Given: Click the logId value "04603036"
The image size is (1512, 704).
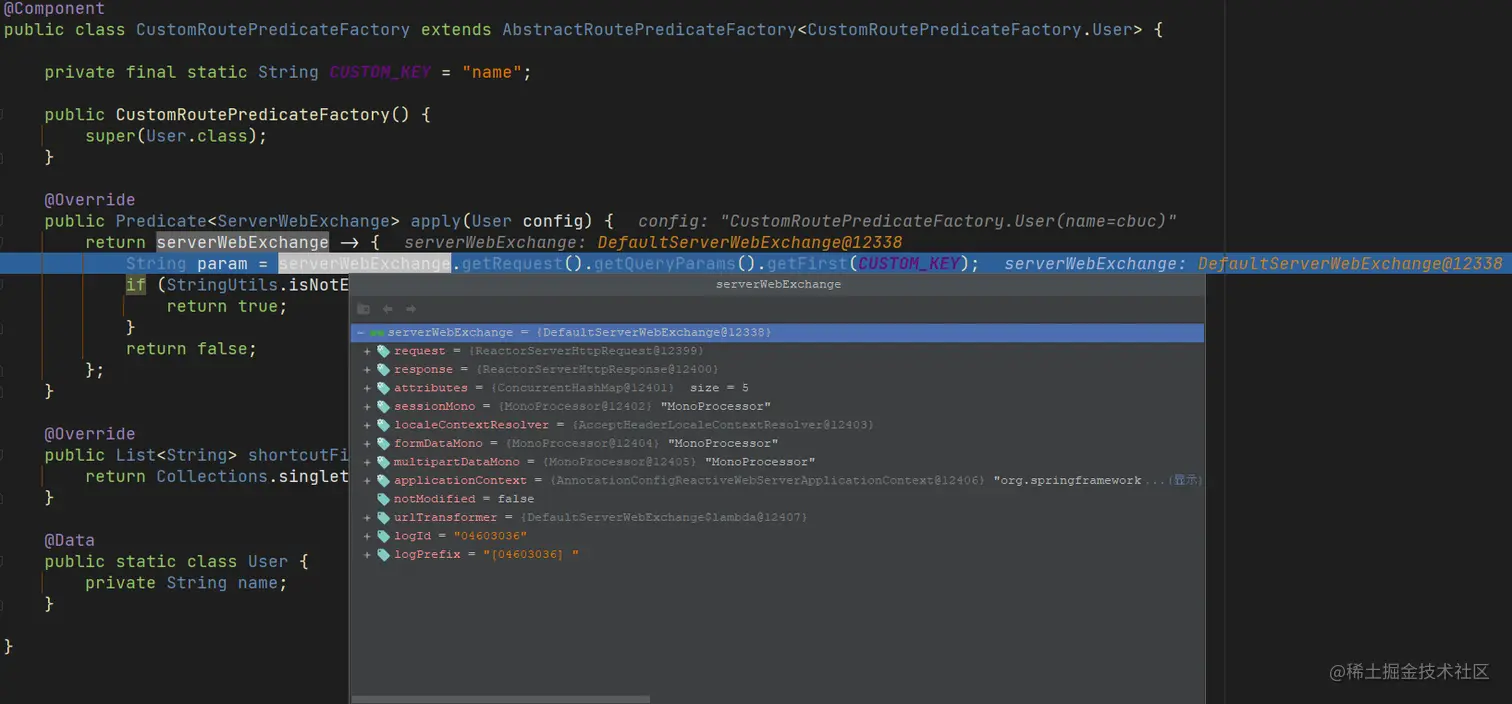Looking at the screenshot, I should pos(490,536).
